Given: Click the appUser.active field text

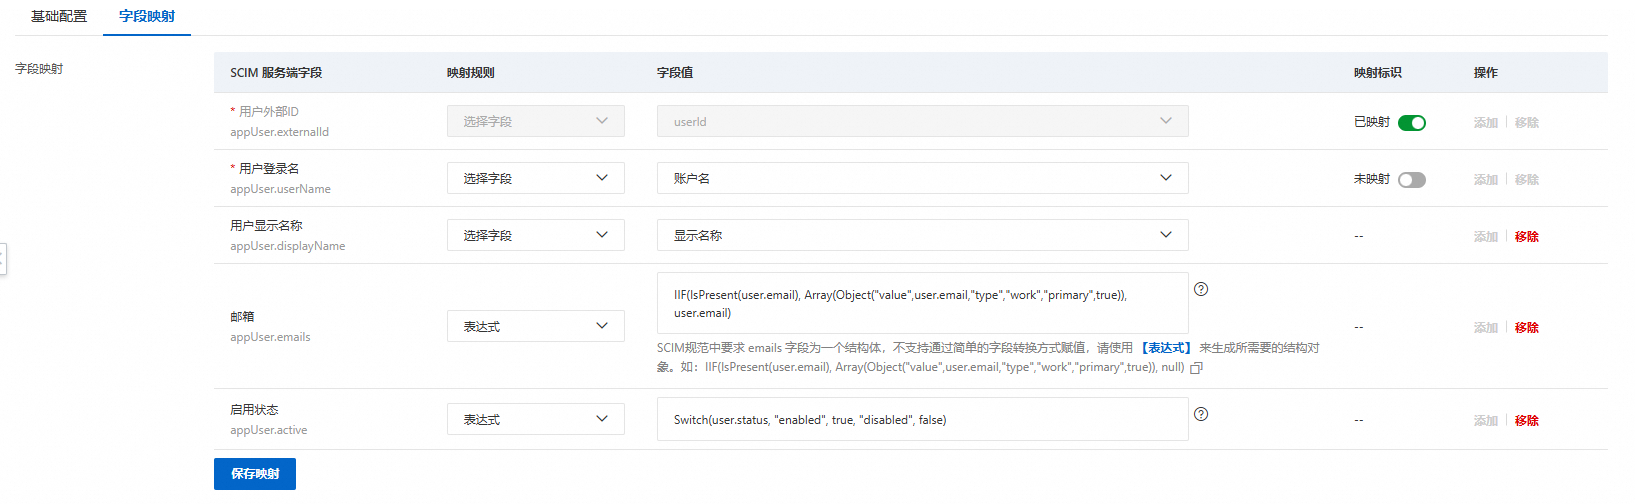Looking at the screenshot, I should point(269,430).
